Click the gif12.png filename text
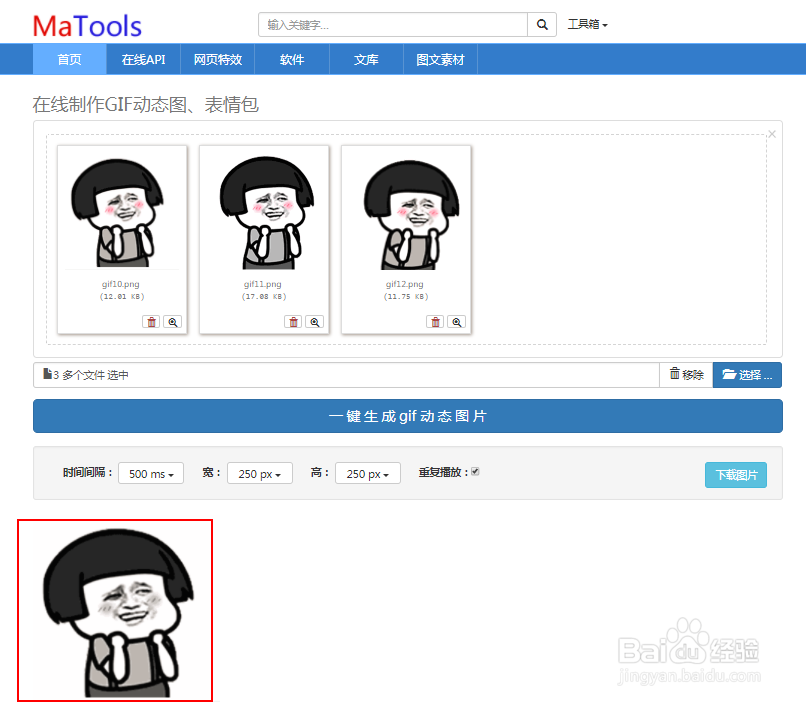Screen dimensions: 806x704 click(405, 284)
